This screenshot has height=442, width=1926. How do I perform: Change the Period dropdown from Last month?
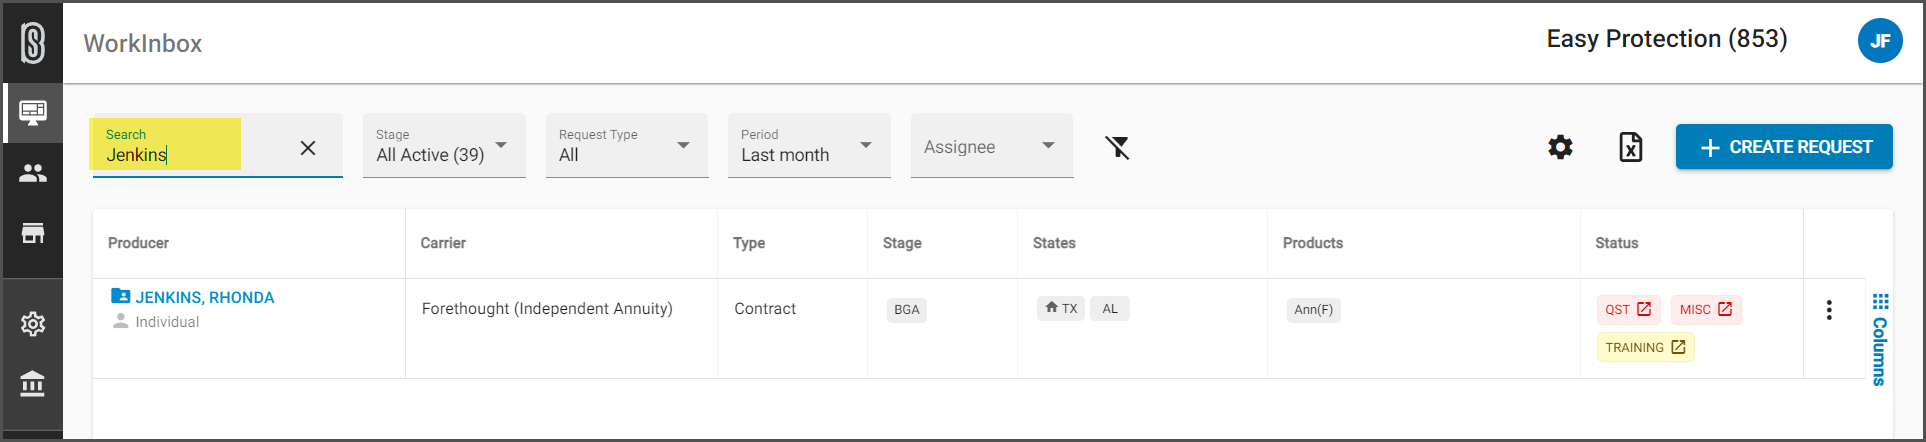pyautogui.click(x=808, y=147)
